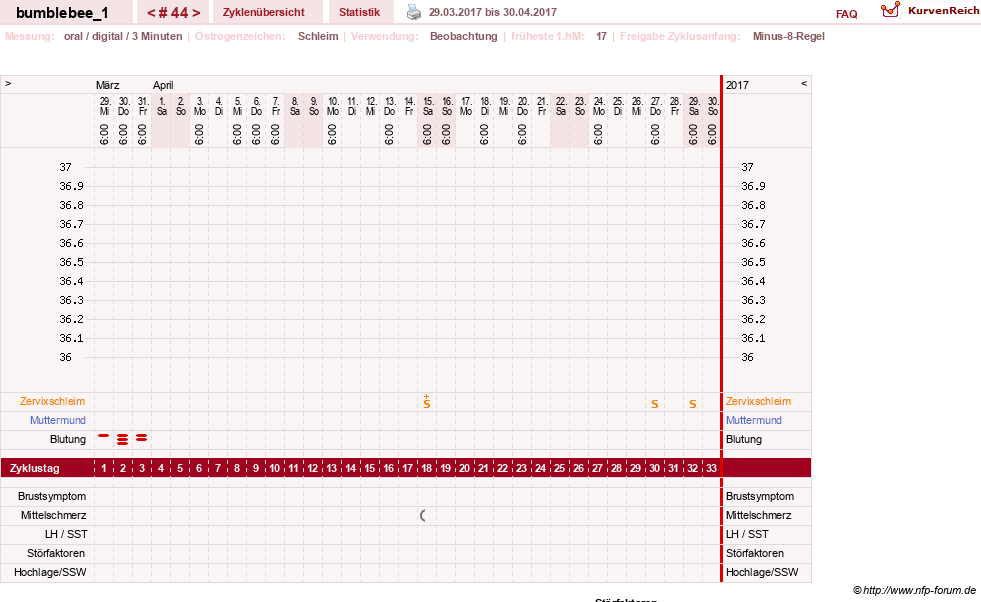Click the Minus-8-Regel setting value
This screenshot has width=981, height=602.
pos(788,36)
